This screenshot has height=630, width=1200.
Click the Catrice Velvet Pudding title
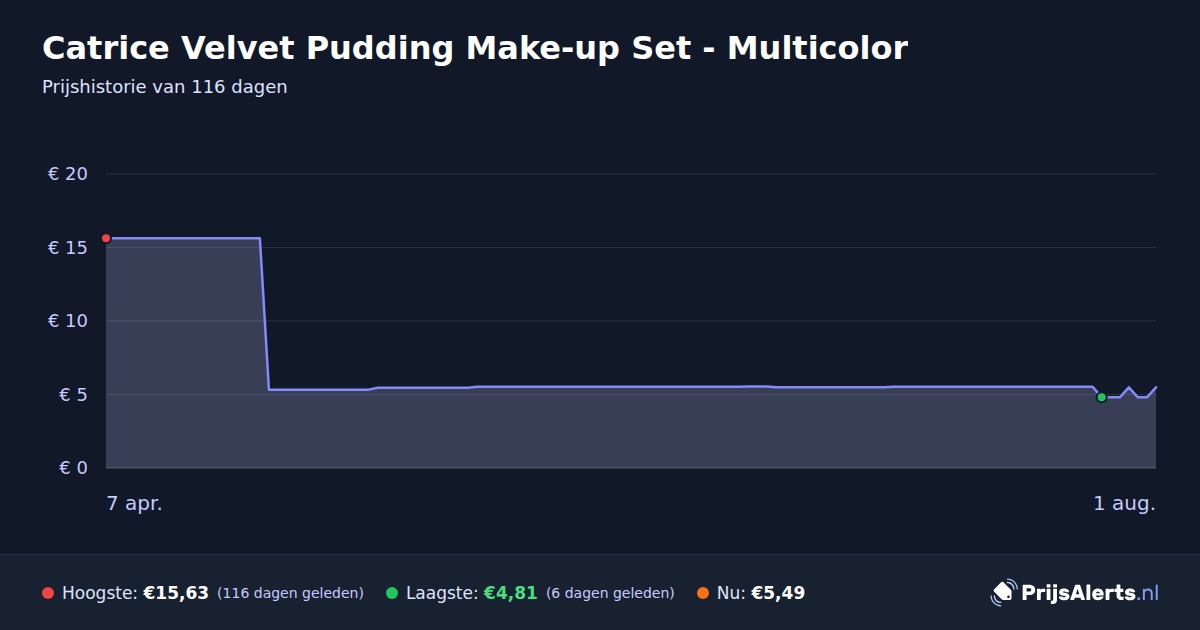(x=475, y=48)
